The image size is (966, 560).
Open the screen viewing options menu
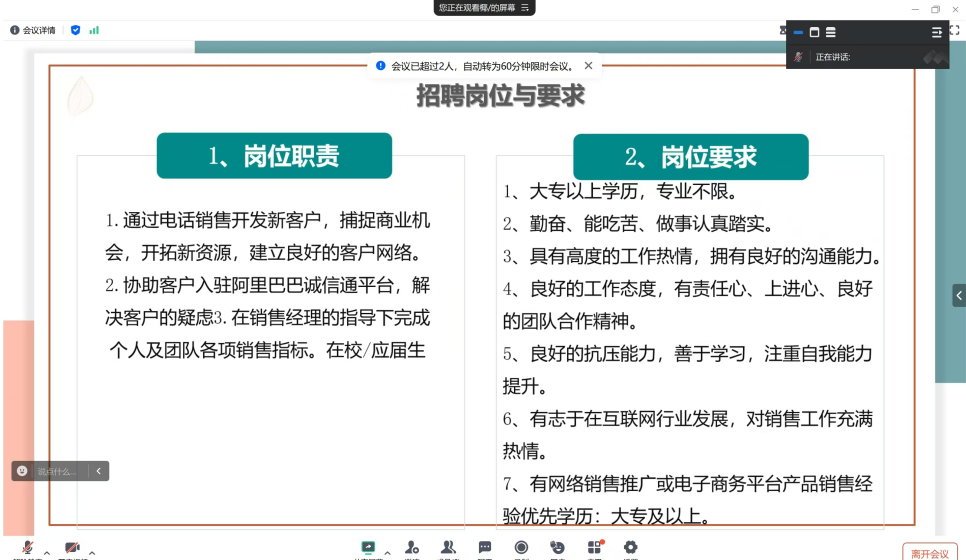525,8
